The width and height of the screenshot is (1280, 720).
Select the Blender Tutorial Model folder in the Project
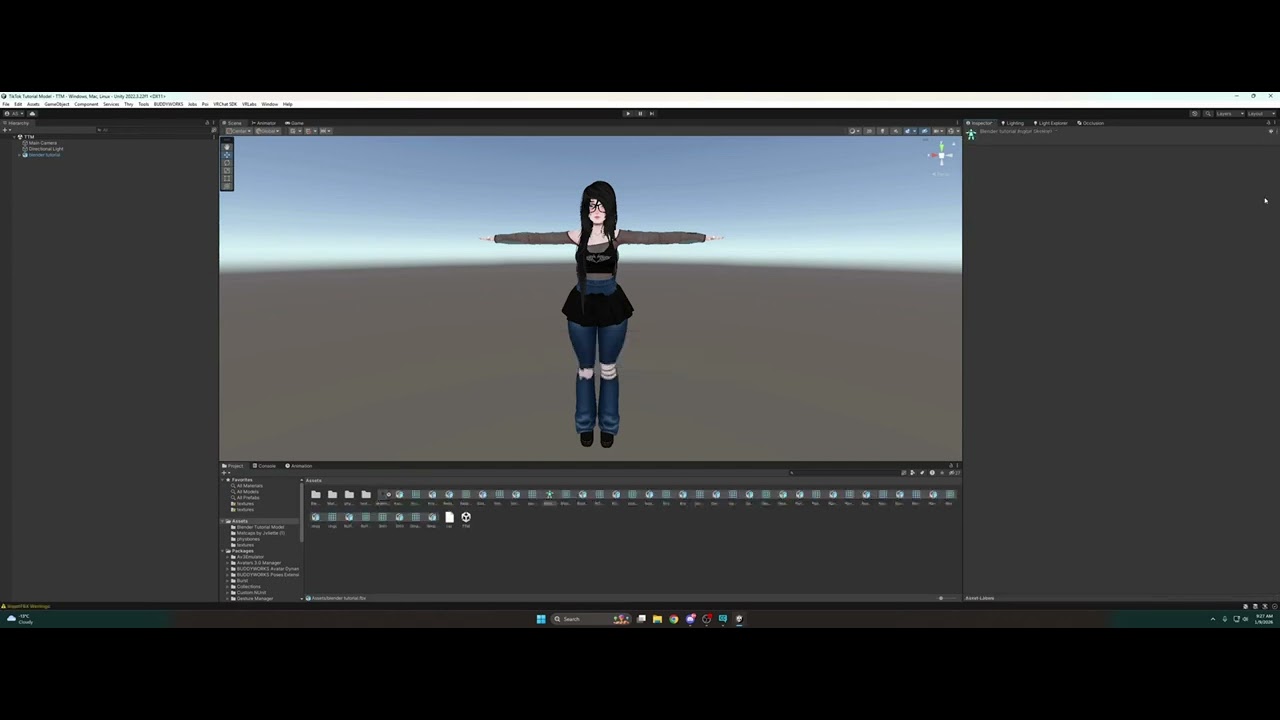(x=258, y=527)
